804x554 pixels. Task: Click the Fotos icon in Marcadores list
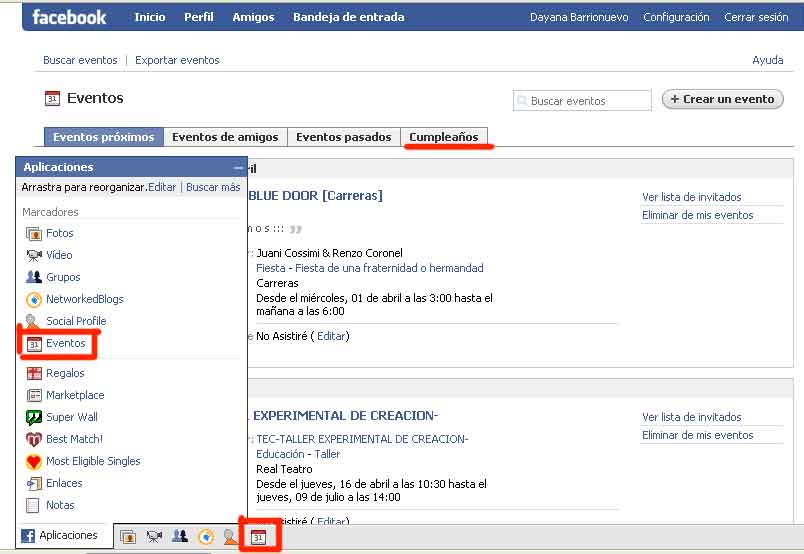click(x=34, y=234)
